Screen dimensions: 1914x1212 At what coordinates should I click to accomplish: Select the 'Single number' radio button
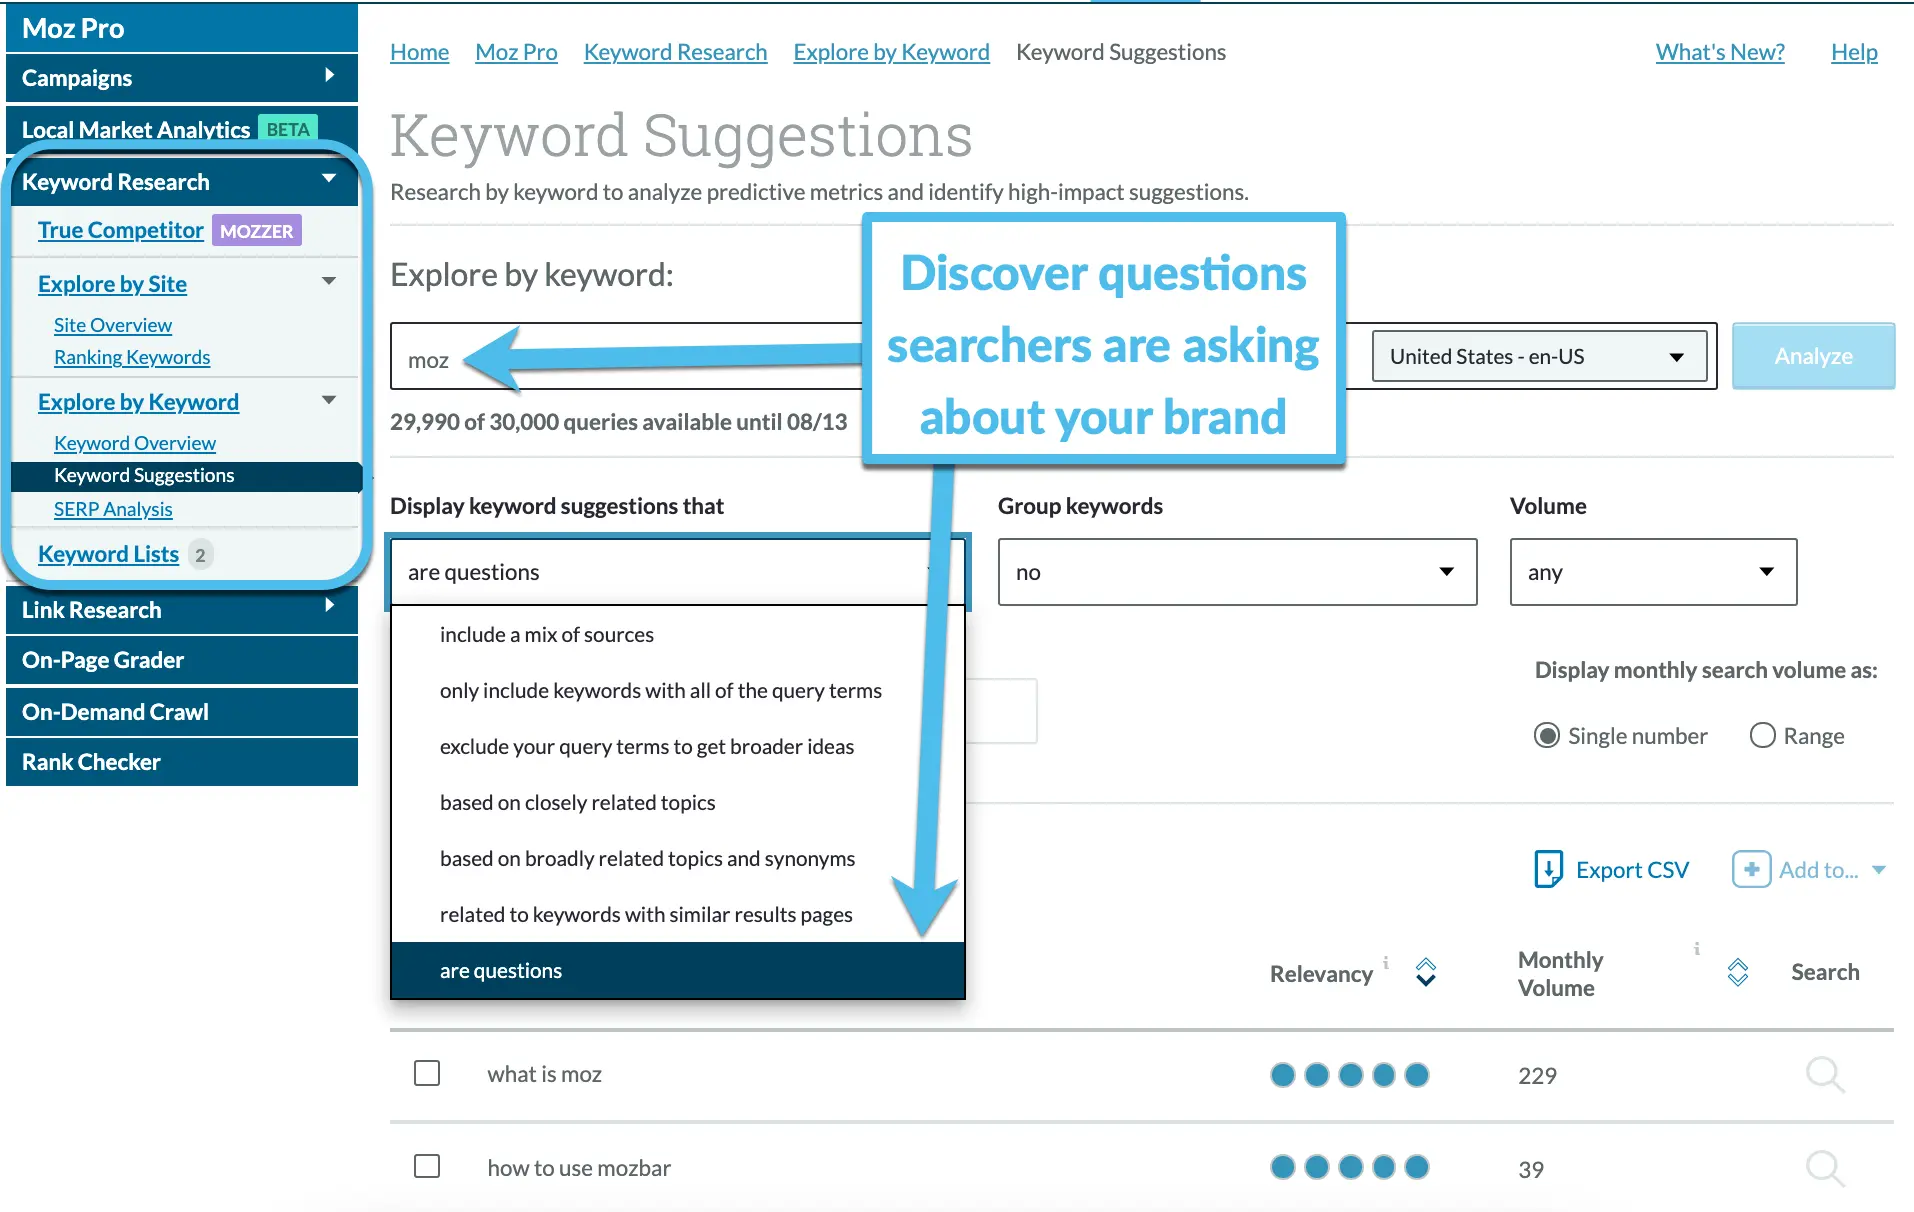pyautogui.click(x=1547, y=735)
